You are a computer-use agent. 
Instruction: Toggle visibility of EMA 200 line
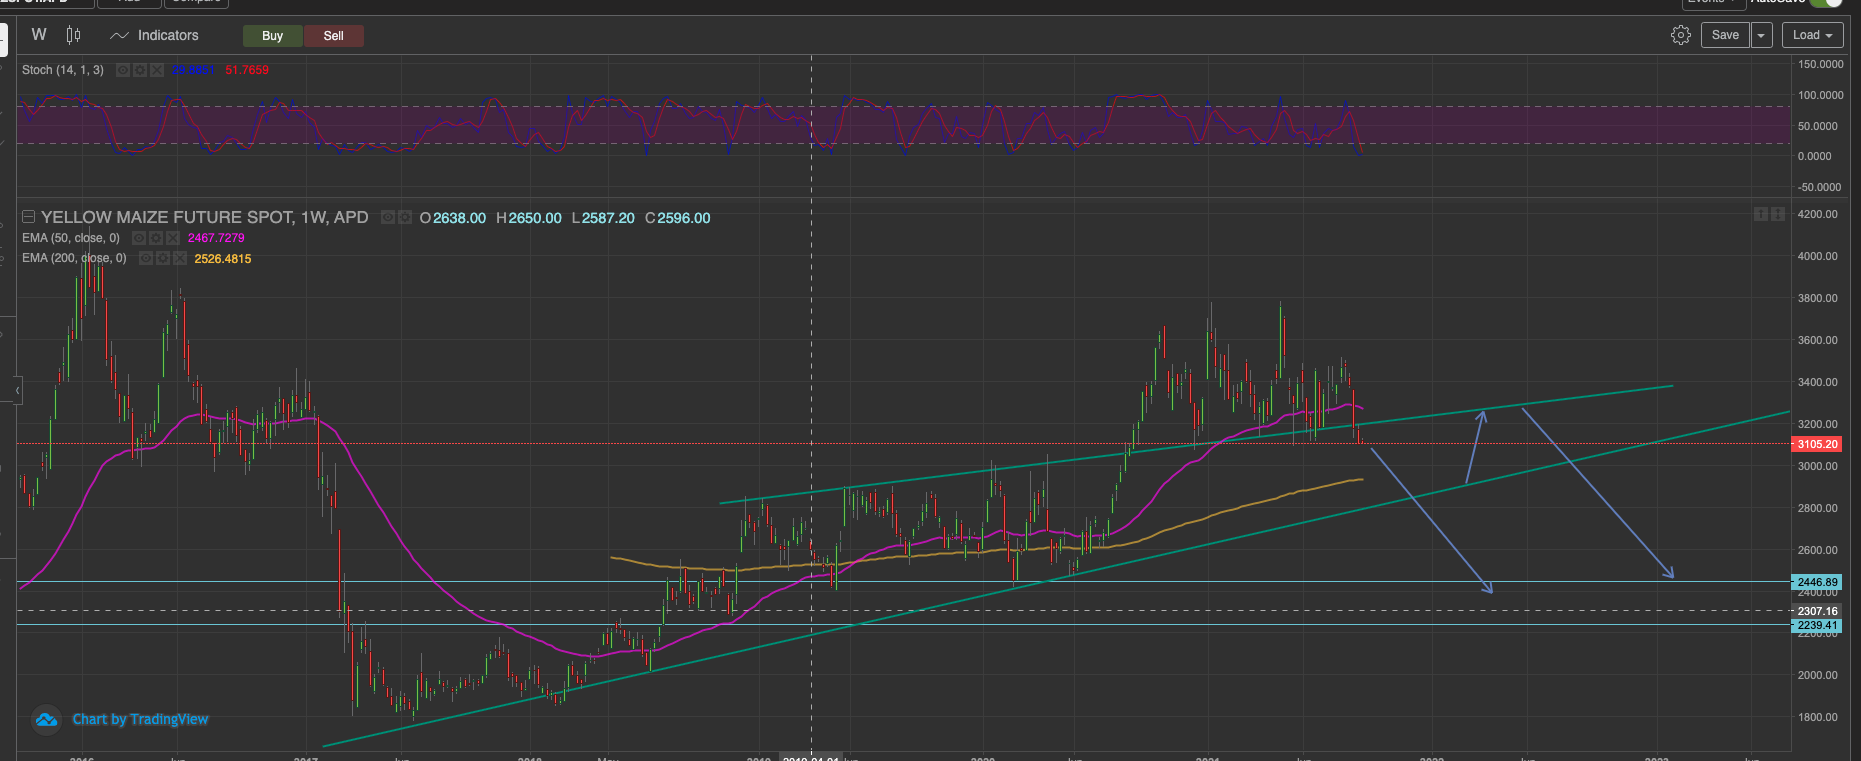(146, 259)
